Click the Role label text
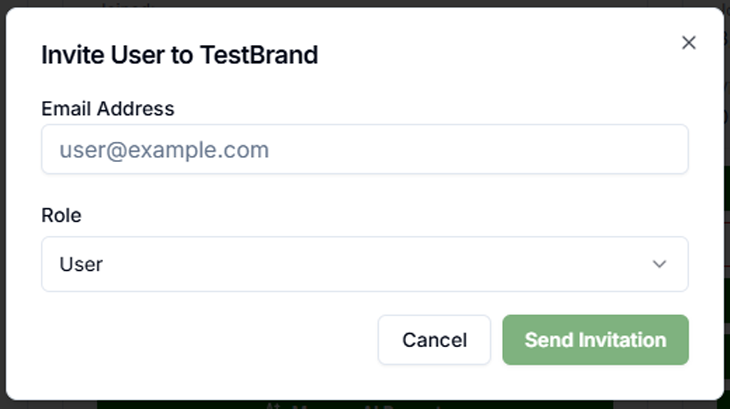 click(61, 215)
